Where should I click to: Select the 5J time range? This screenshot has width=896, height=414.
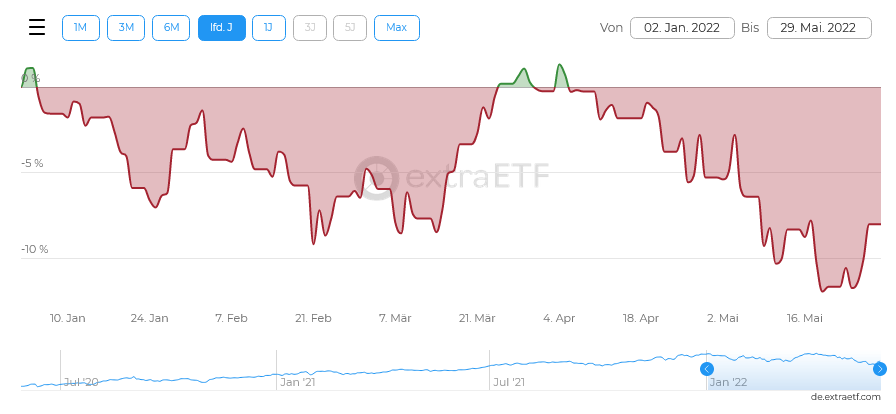point(350,28)
